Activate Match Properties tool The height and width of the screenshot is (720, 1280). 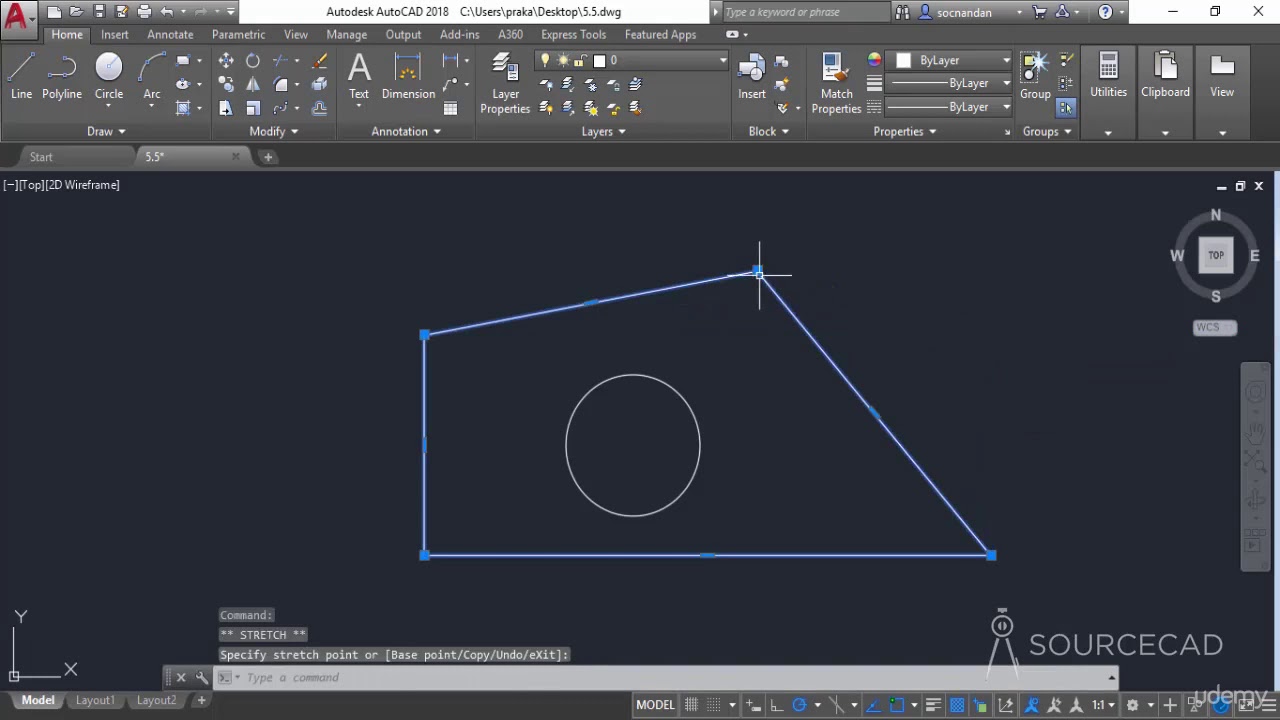[837, 84]
